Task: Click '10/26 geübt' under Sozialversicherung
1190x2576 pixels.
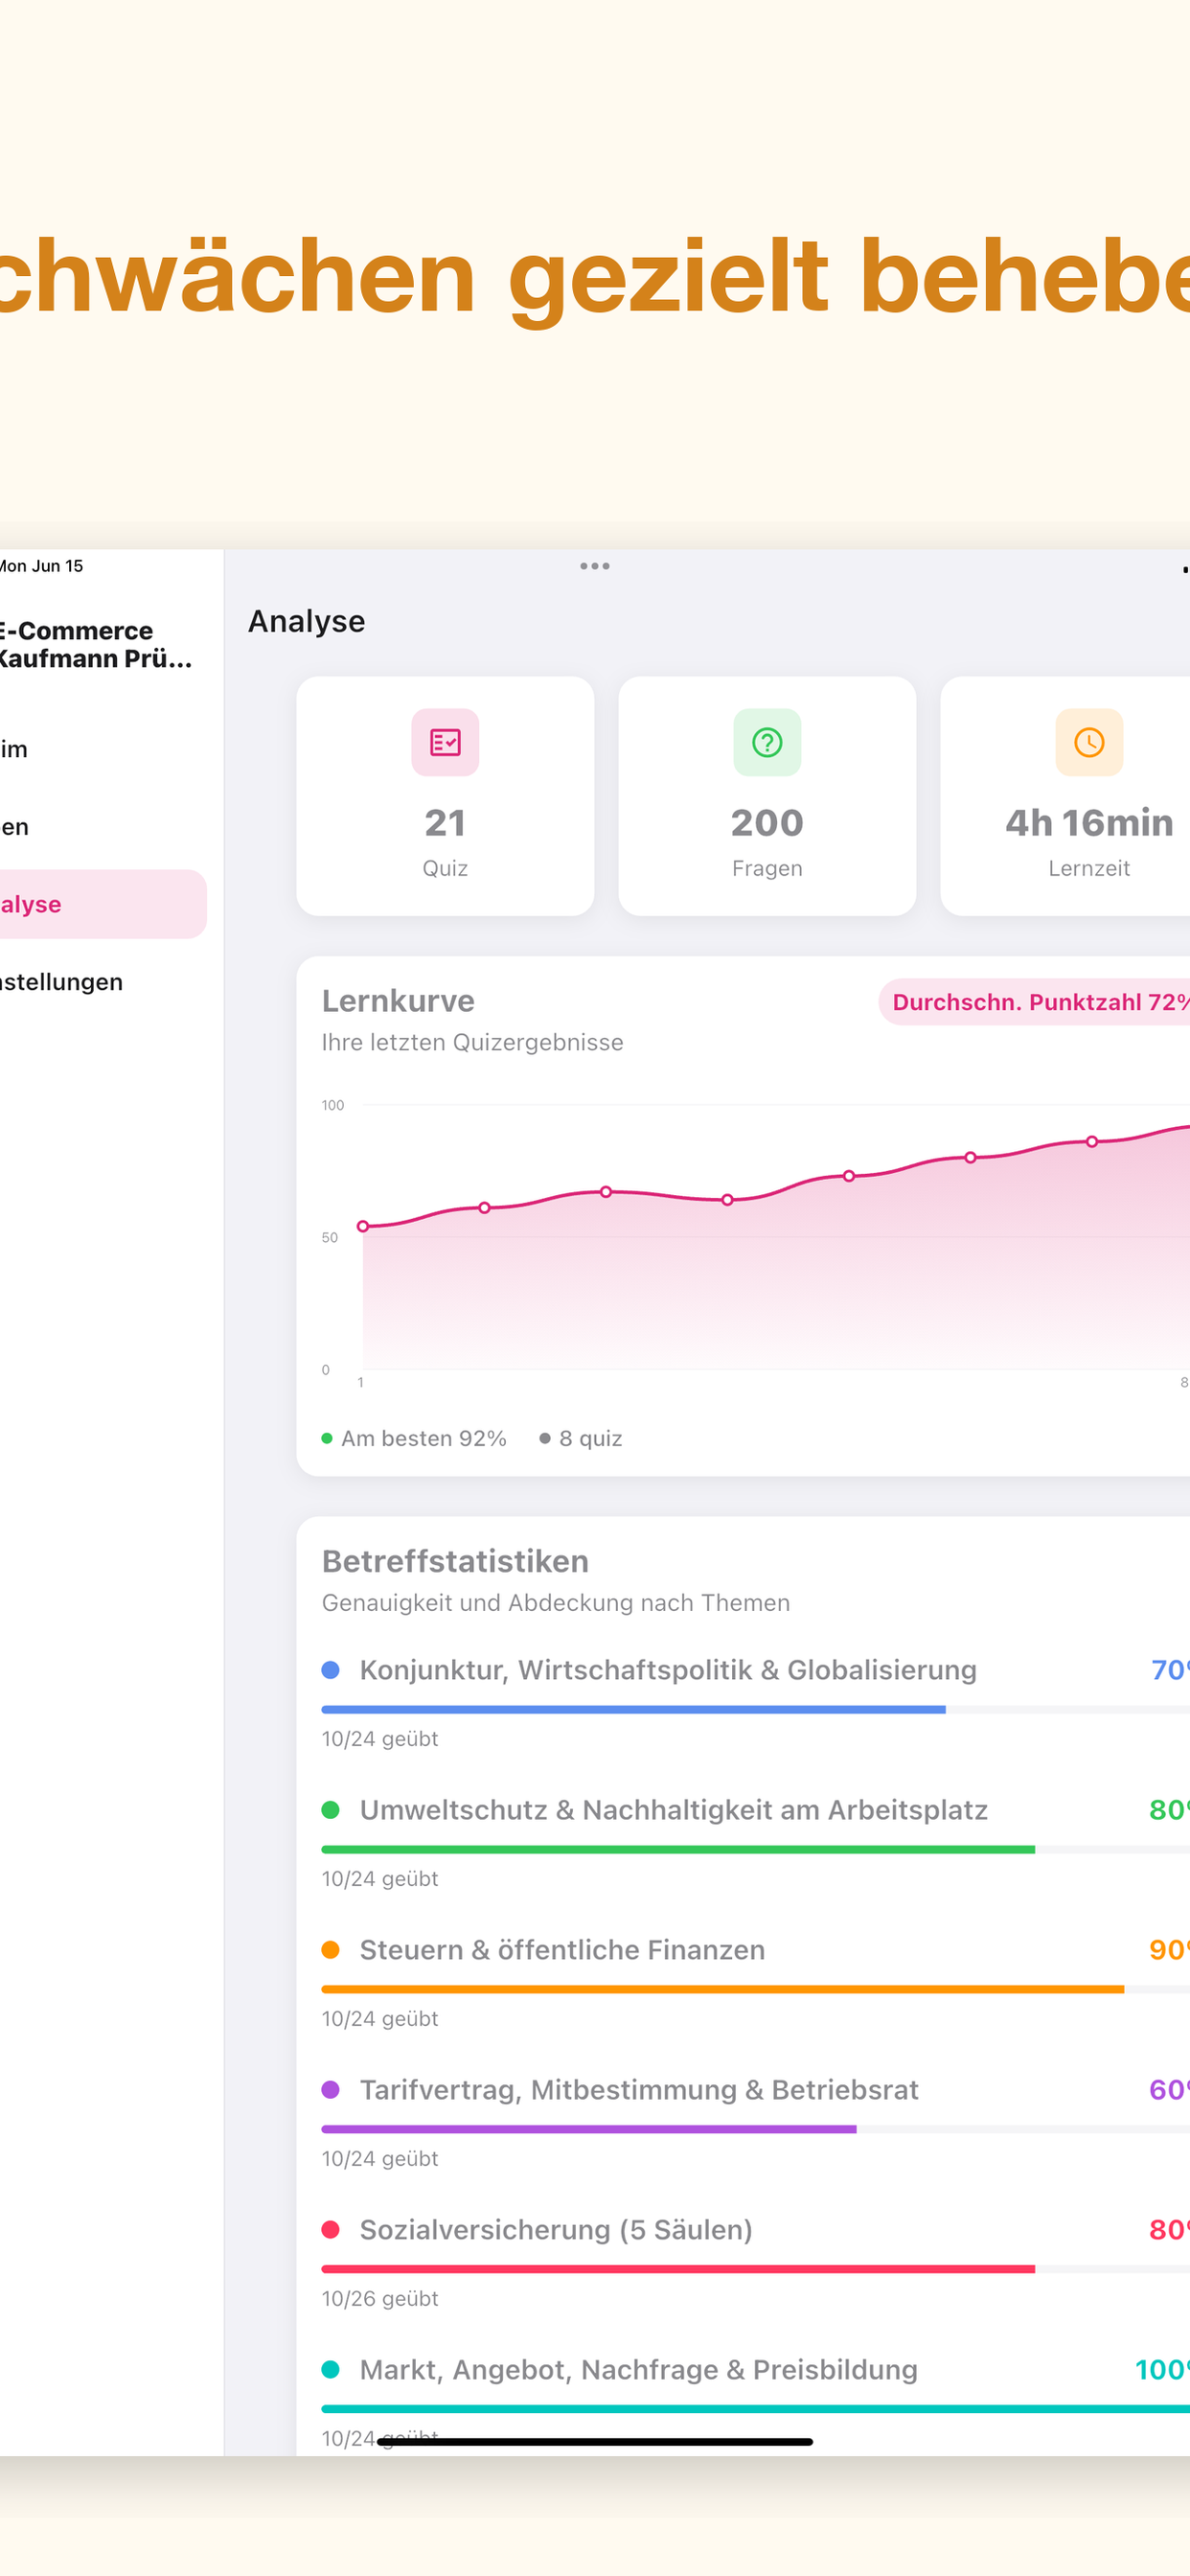Action: (380, 2299)
